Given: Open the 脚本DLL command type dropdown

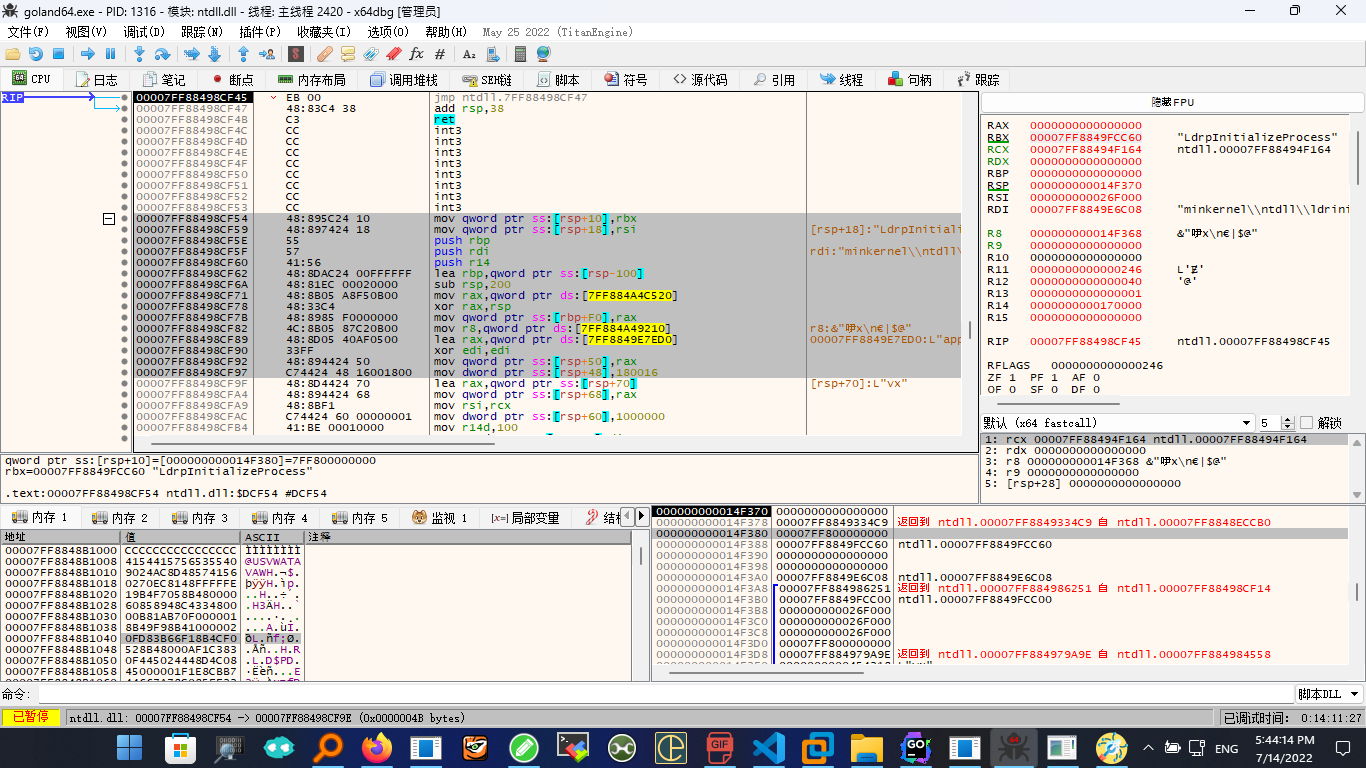Looking at the screenshot, I should point(1329,694).
